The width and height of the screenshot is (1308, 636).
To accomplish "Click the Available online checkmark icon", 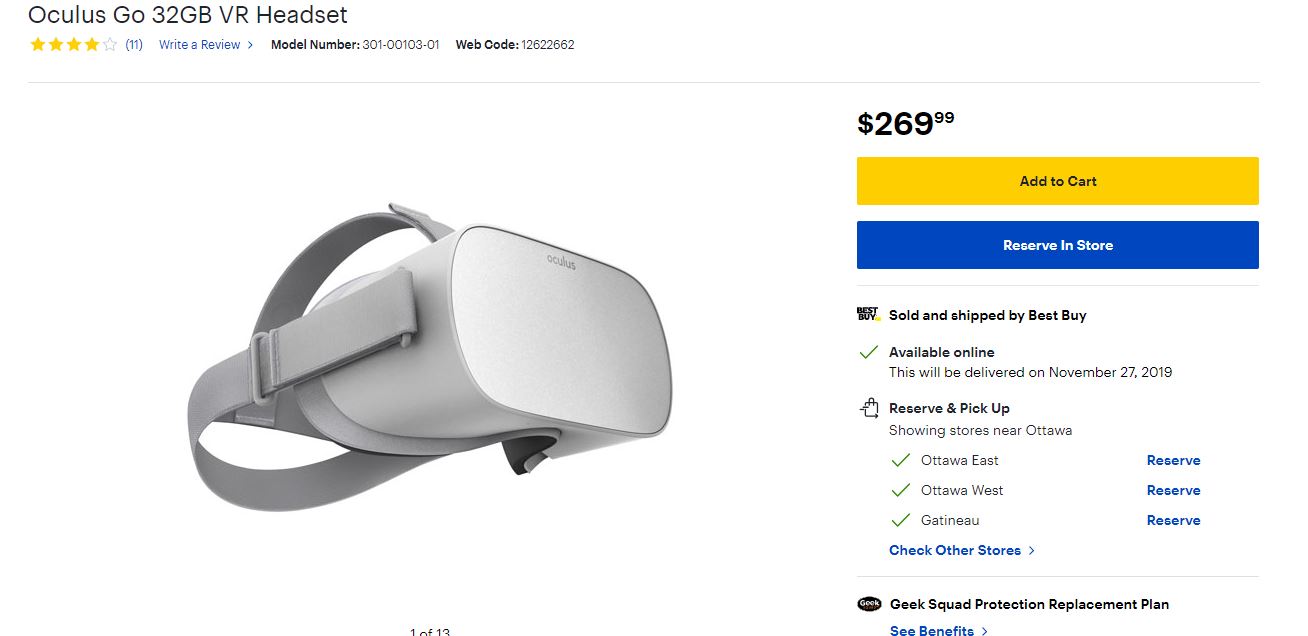I will coord(869,353).
